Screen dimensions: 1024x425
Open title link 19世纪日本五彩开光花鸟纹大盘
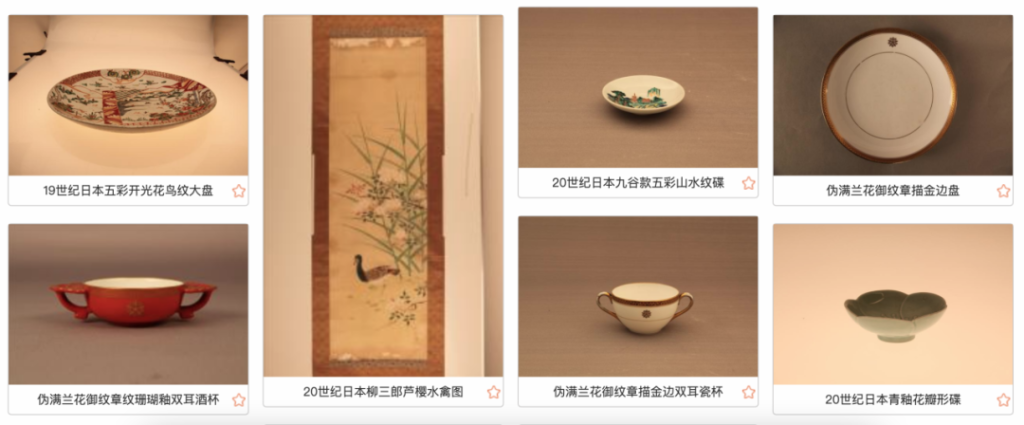pos(128,191)
